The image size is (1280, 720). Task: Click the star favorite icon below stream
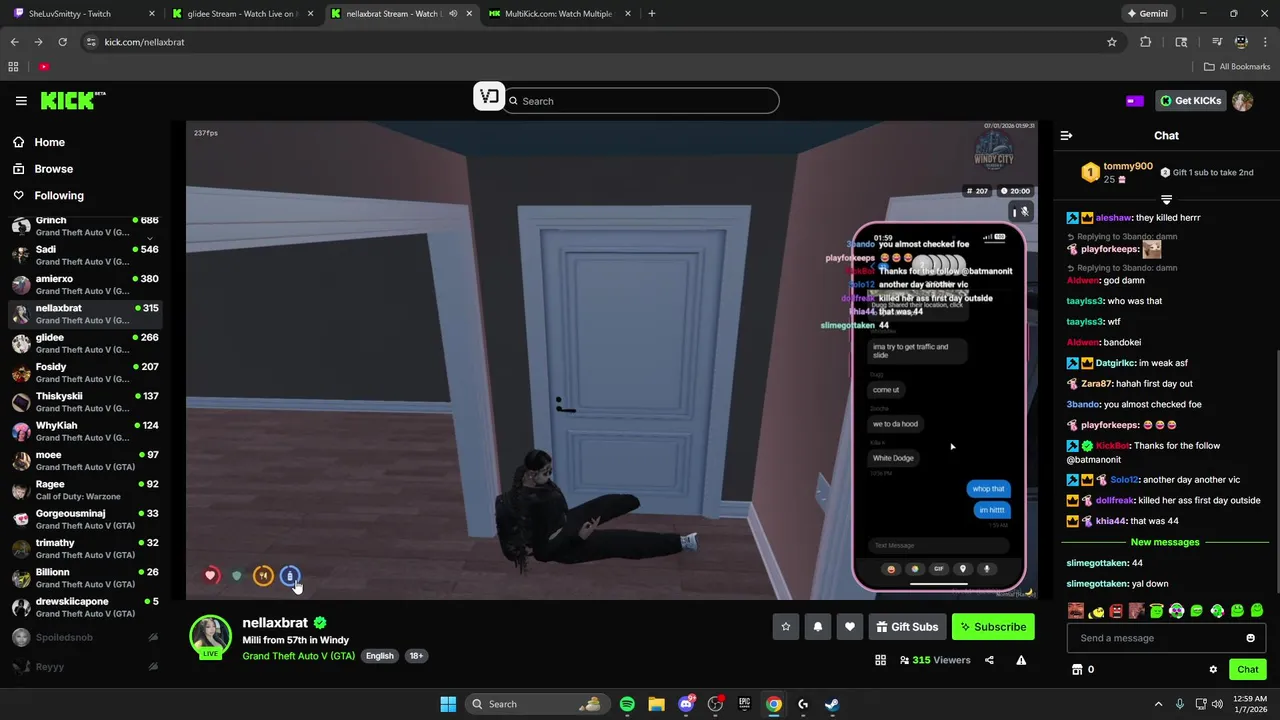(786, 627)
